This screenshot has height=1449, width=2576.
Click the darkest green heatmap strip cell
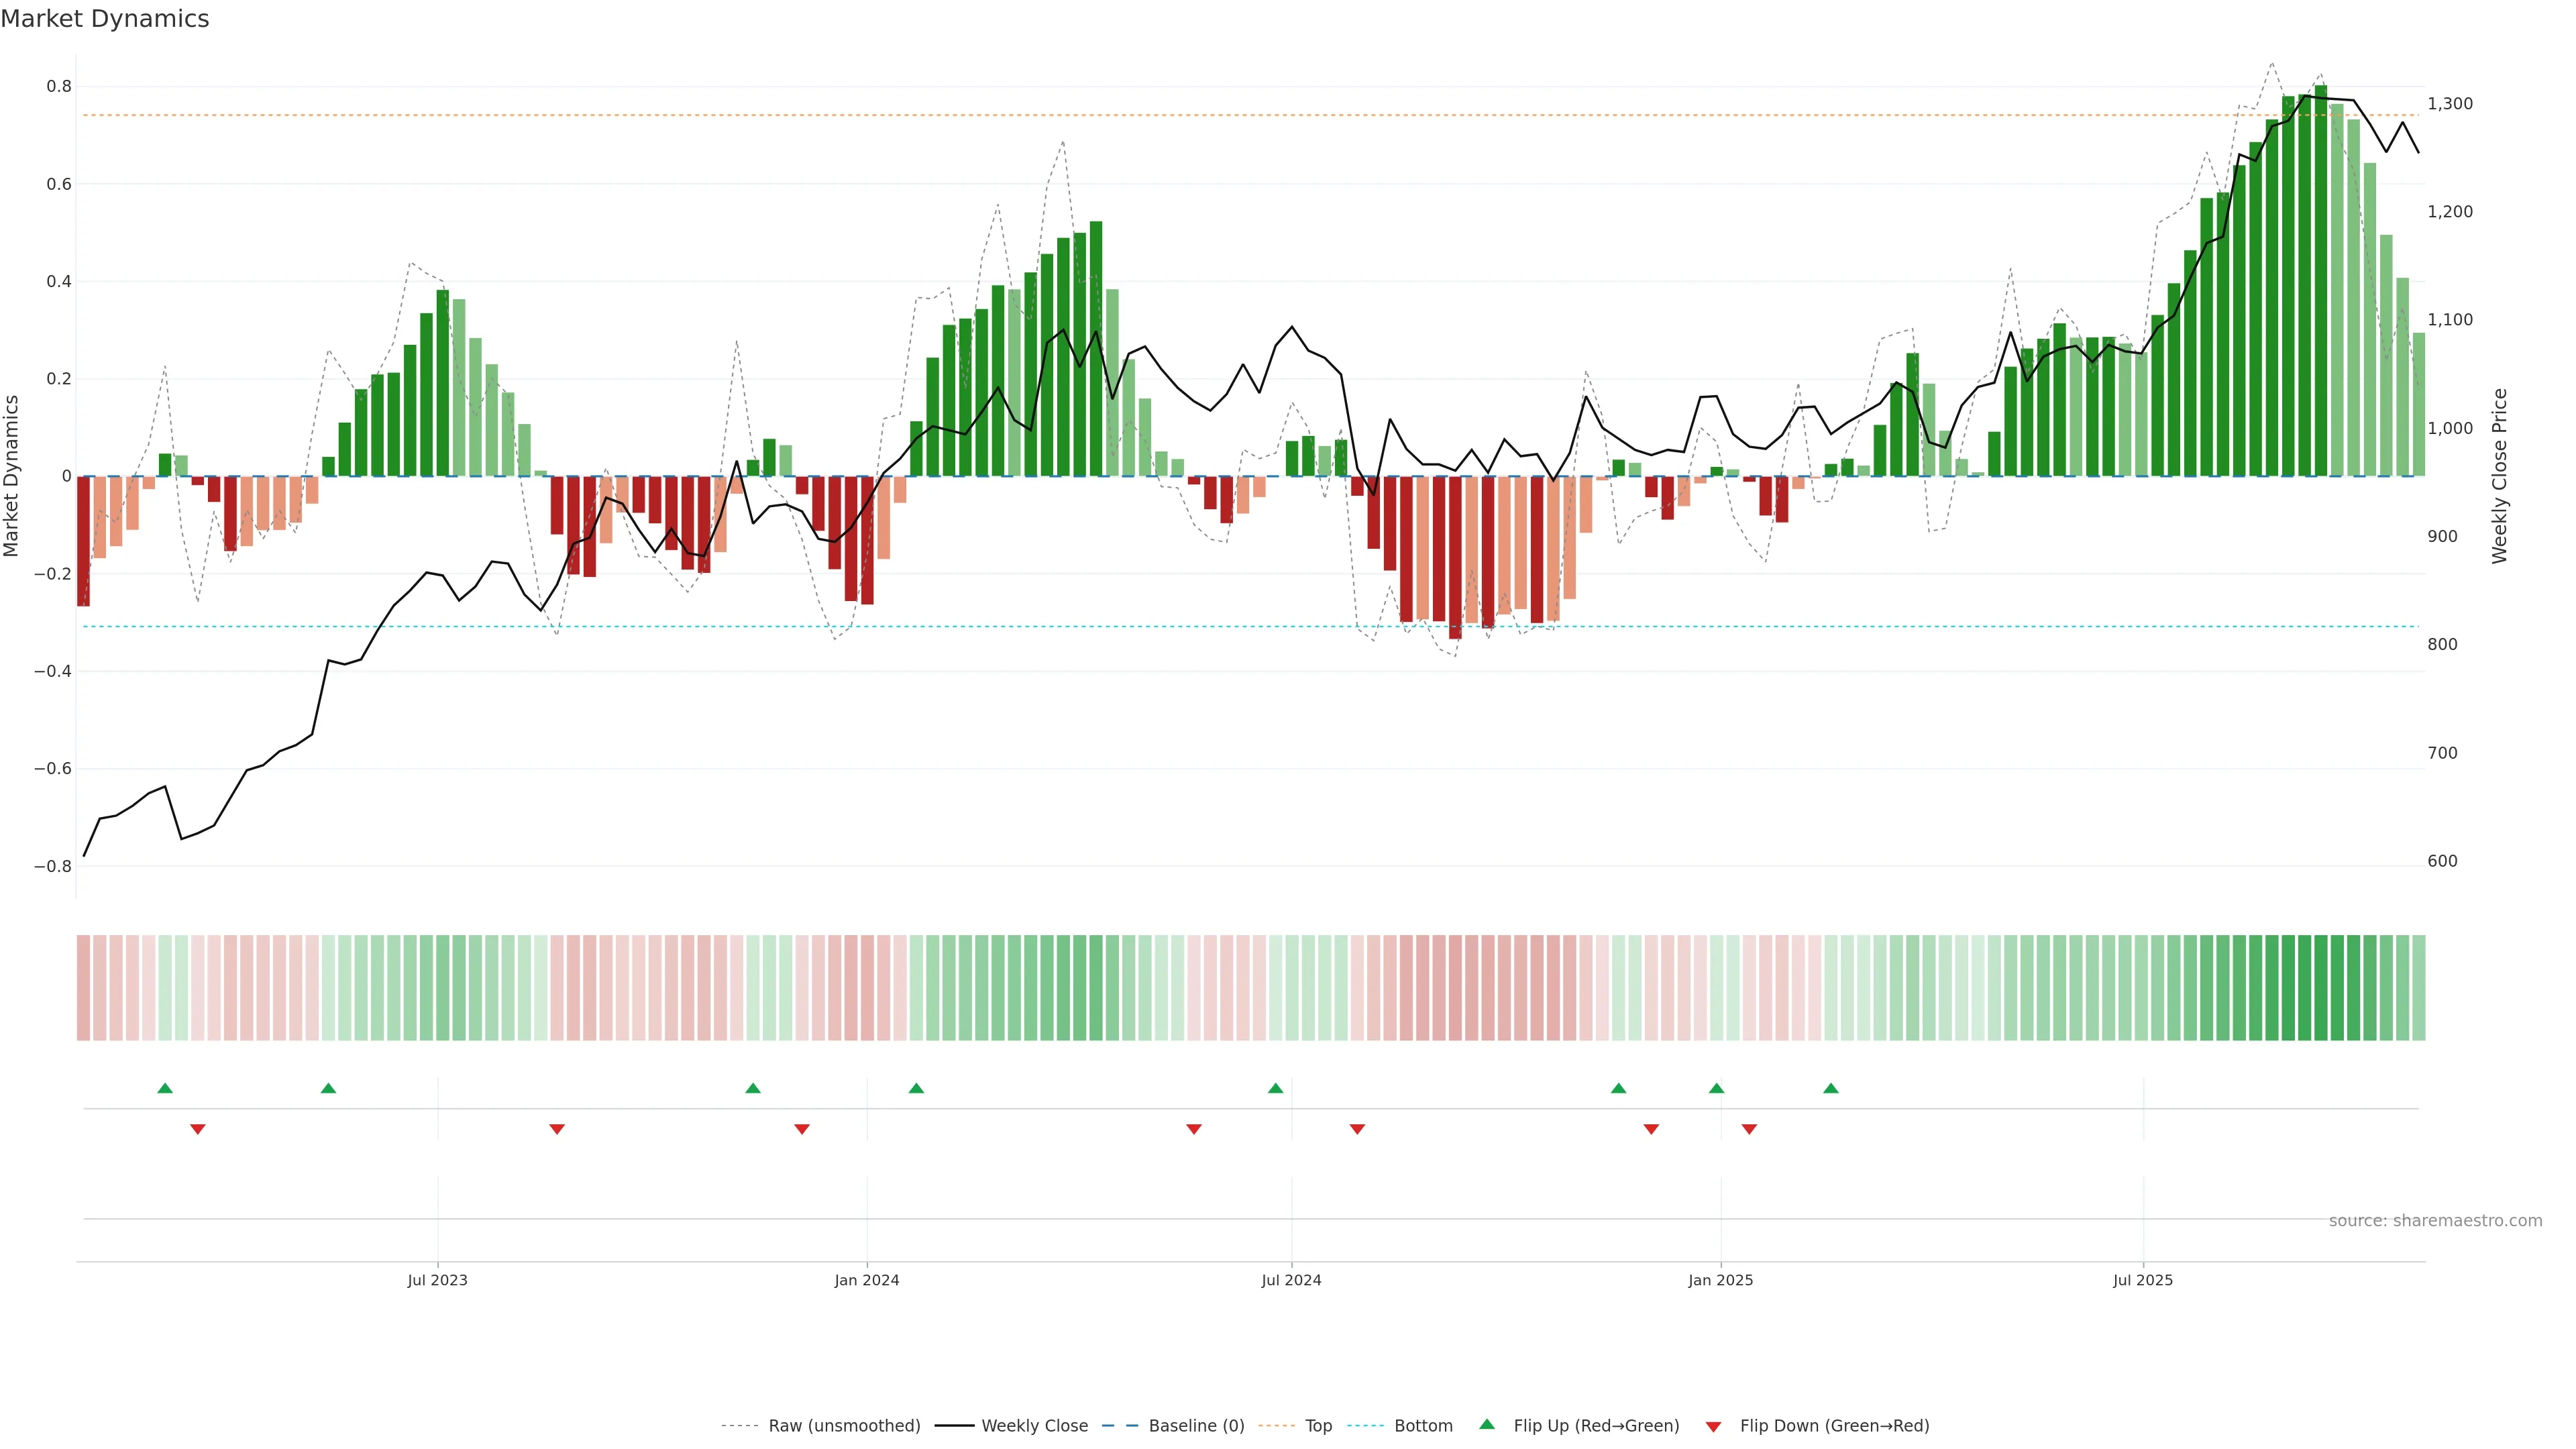point(2321,988)
